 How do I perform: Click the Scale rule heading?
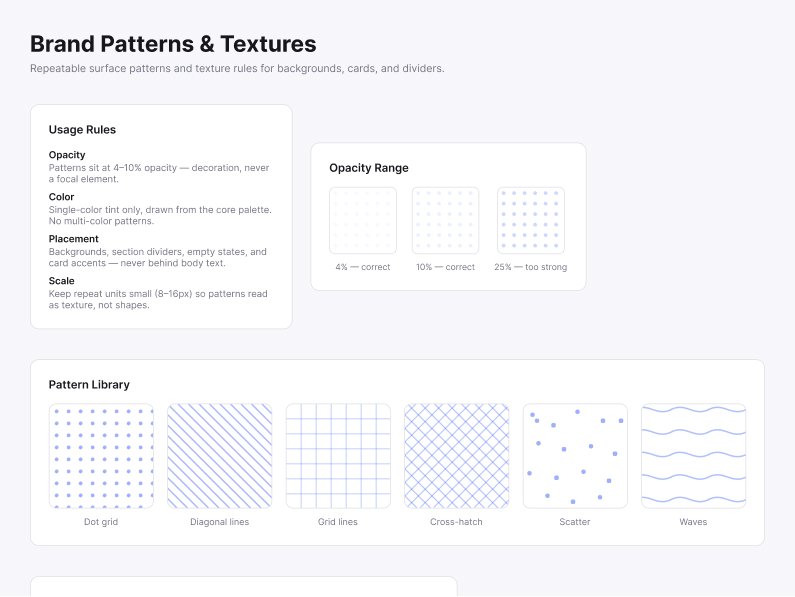click(61, 281)
